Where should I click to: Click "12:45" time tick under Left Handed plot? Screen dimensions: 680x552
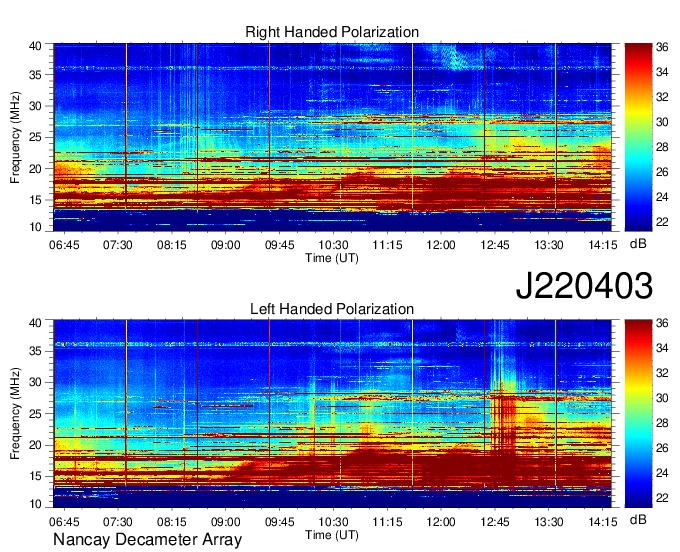(495, 522)
